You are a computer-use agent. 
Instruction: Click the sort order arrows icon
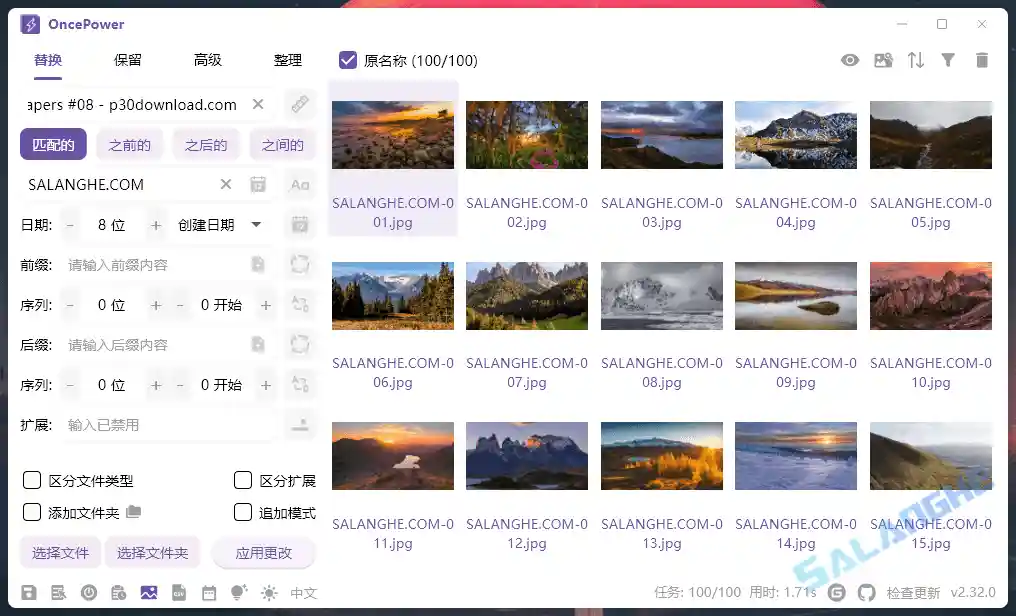tap(916, 60)
